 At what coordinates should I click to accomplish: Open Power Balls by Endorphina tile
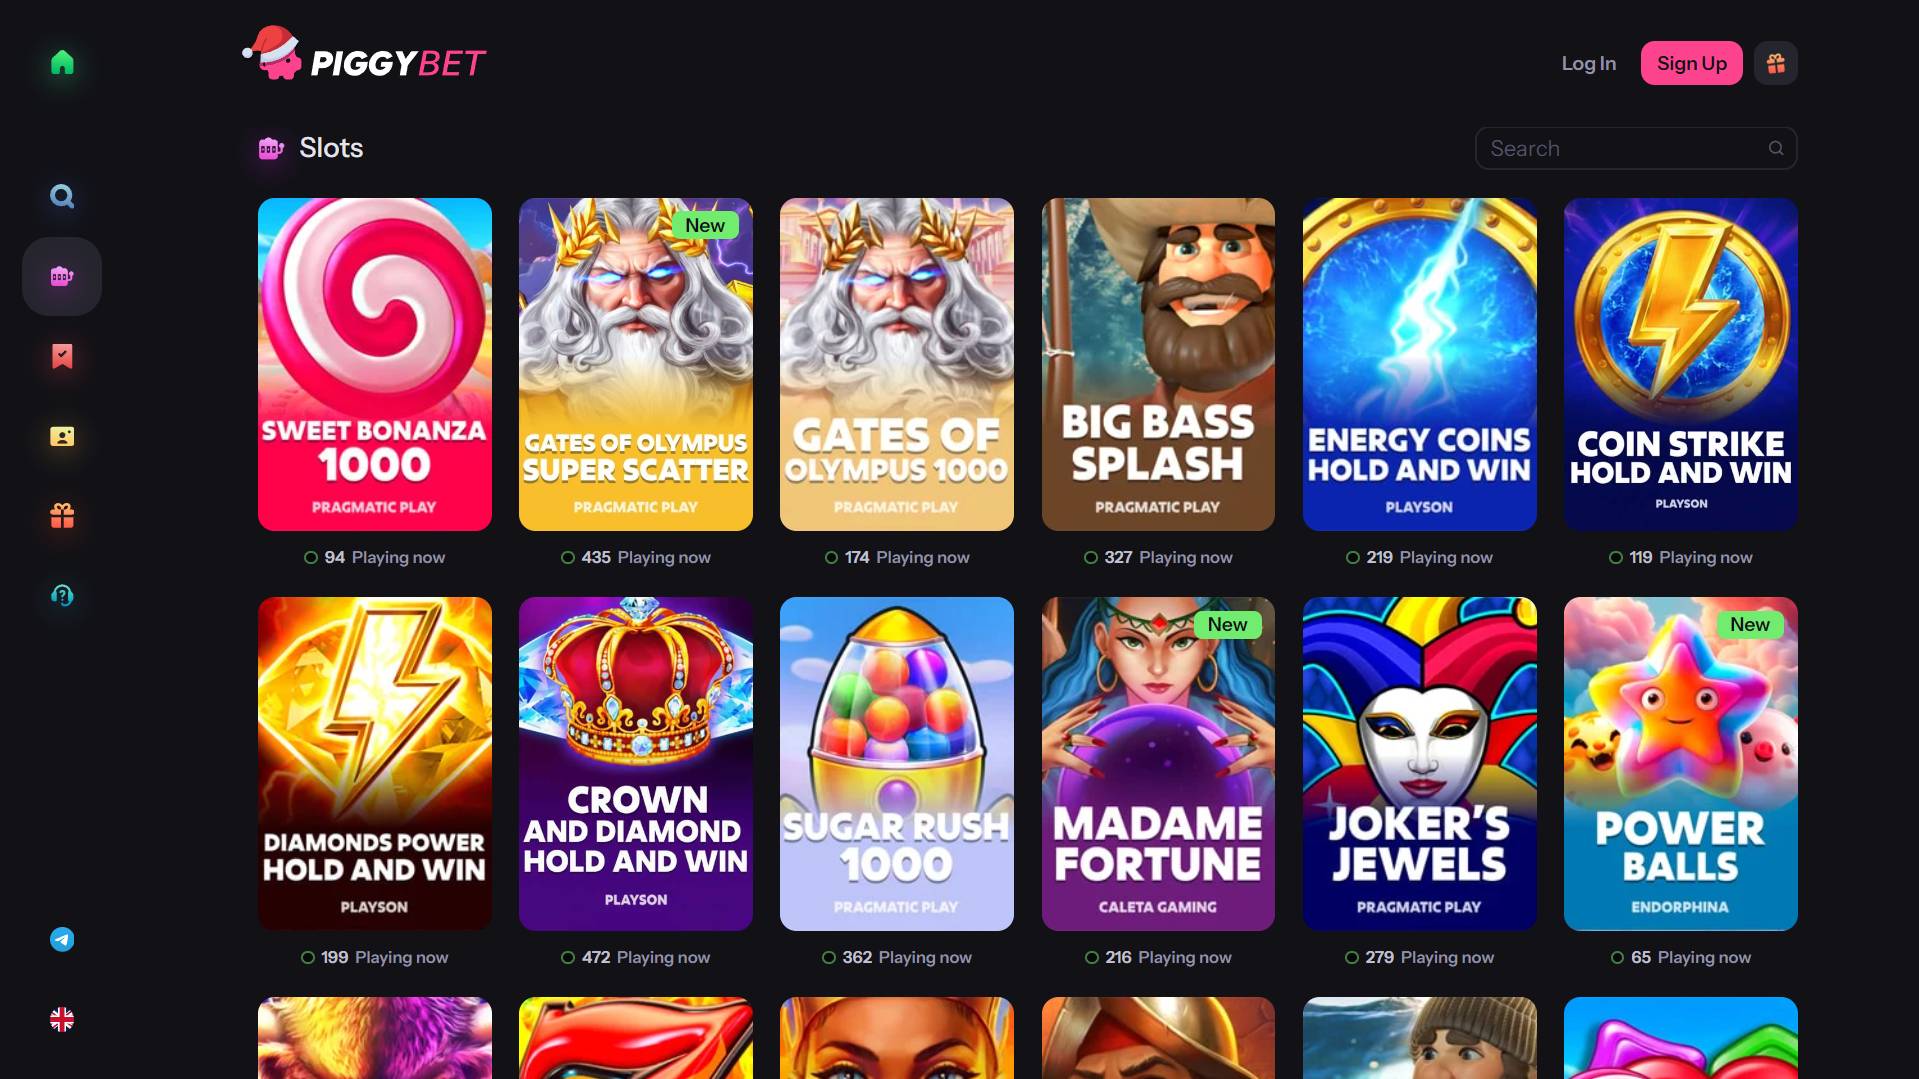point(1681,764)
